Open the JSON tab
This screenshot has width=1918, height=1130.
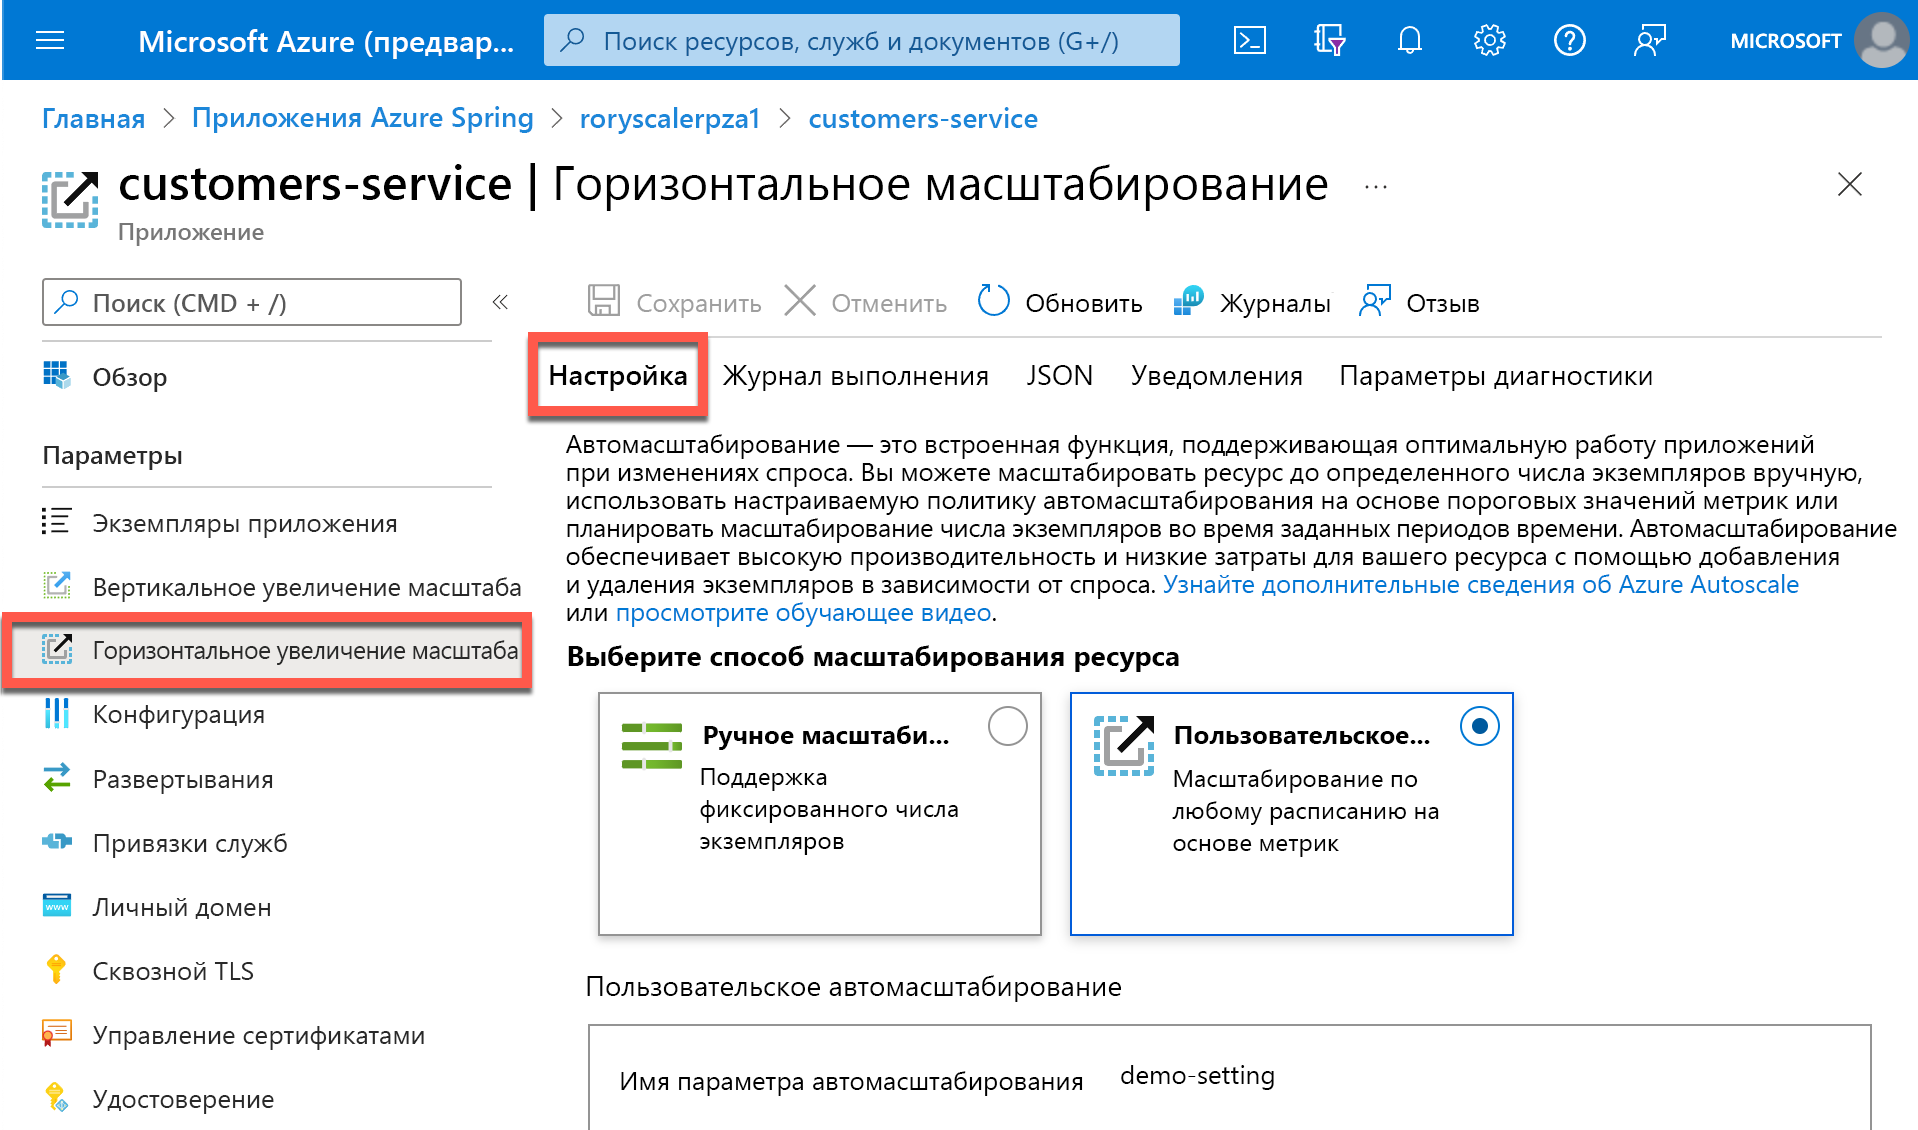tap(1060, 376)
